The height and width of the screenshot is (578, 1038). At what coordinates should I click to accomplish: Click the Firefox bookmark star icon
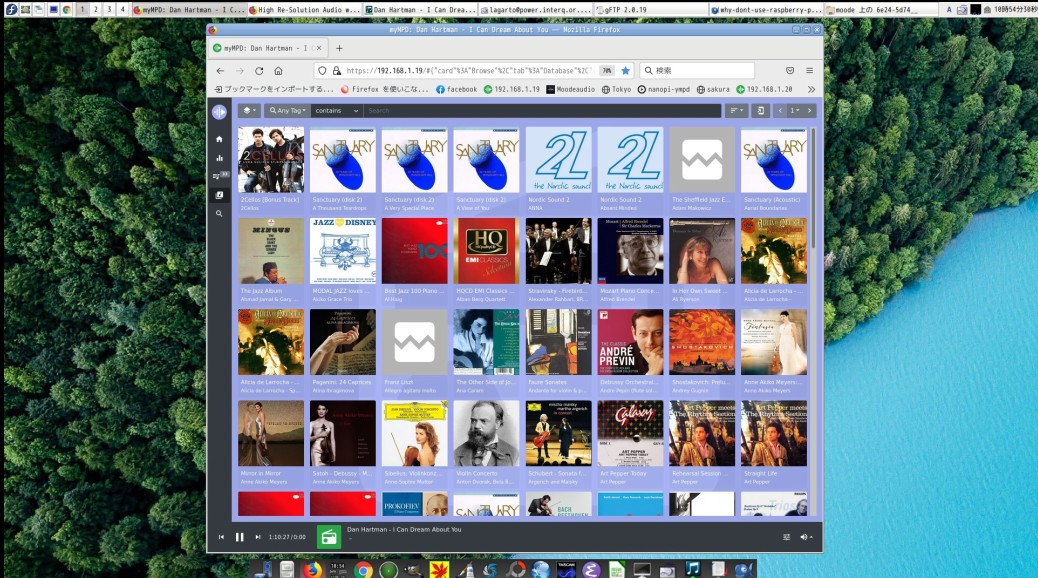click(x=625, y=71)
